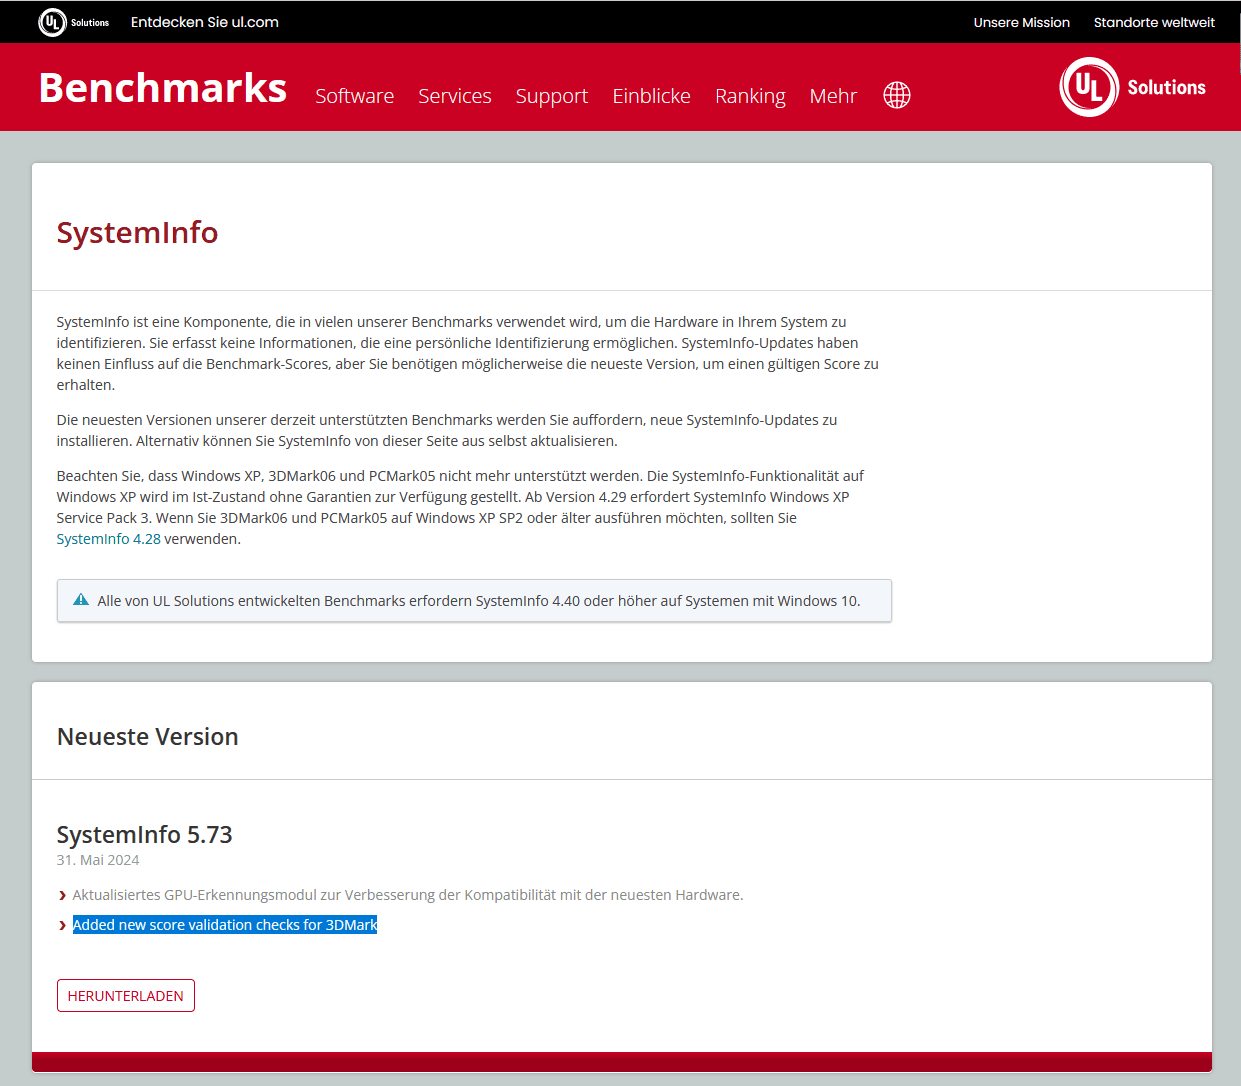Open the SystemInfo 4.28 link
Screen dimensions: 1241x1086
pyautogui.click(x=109, y=539)
